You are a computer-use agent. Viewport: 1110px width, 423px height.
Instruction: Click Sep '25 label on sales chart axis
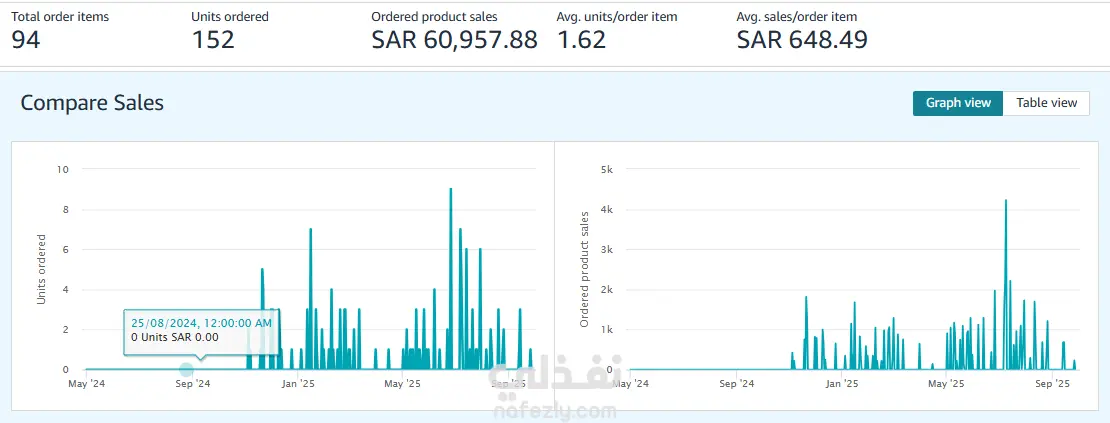pyautogui.click(x=1051, y=383)
